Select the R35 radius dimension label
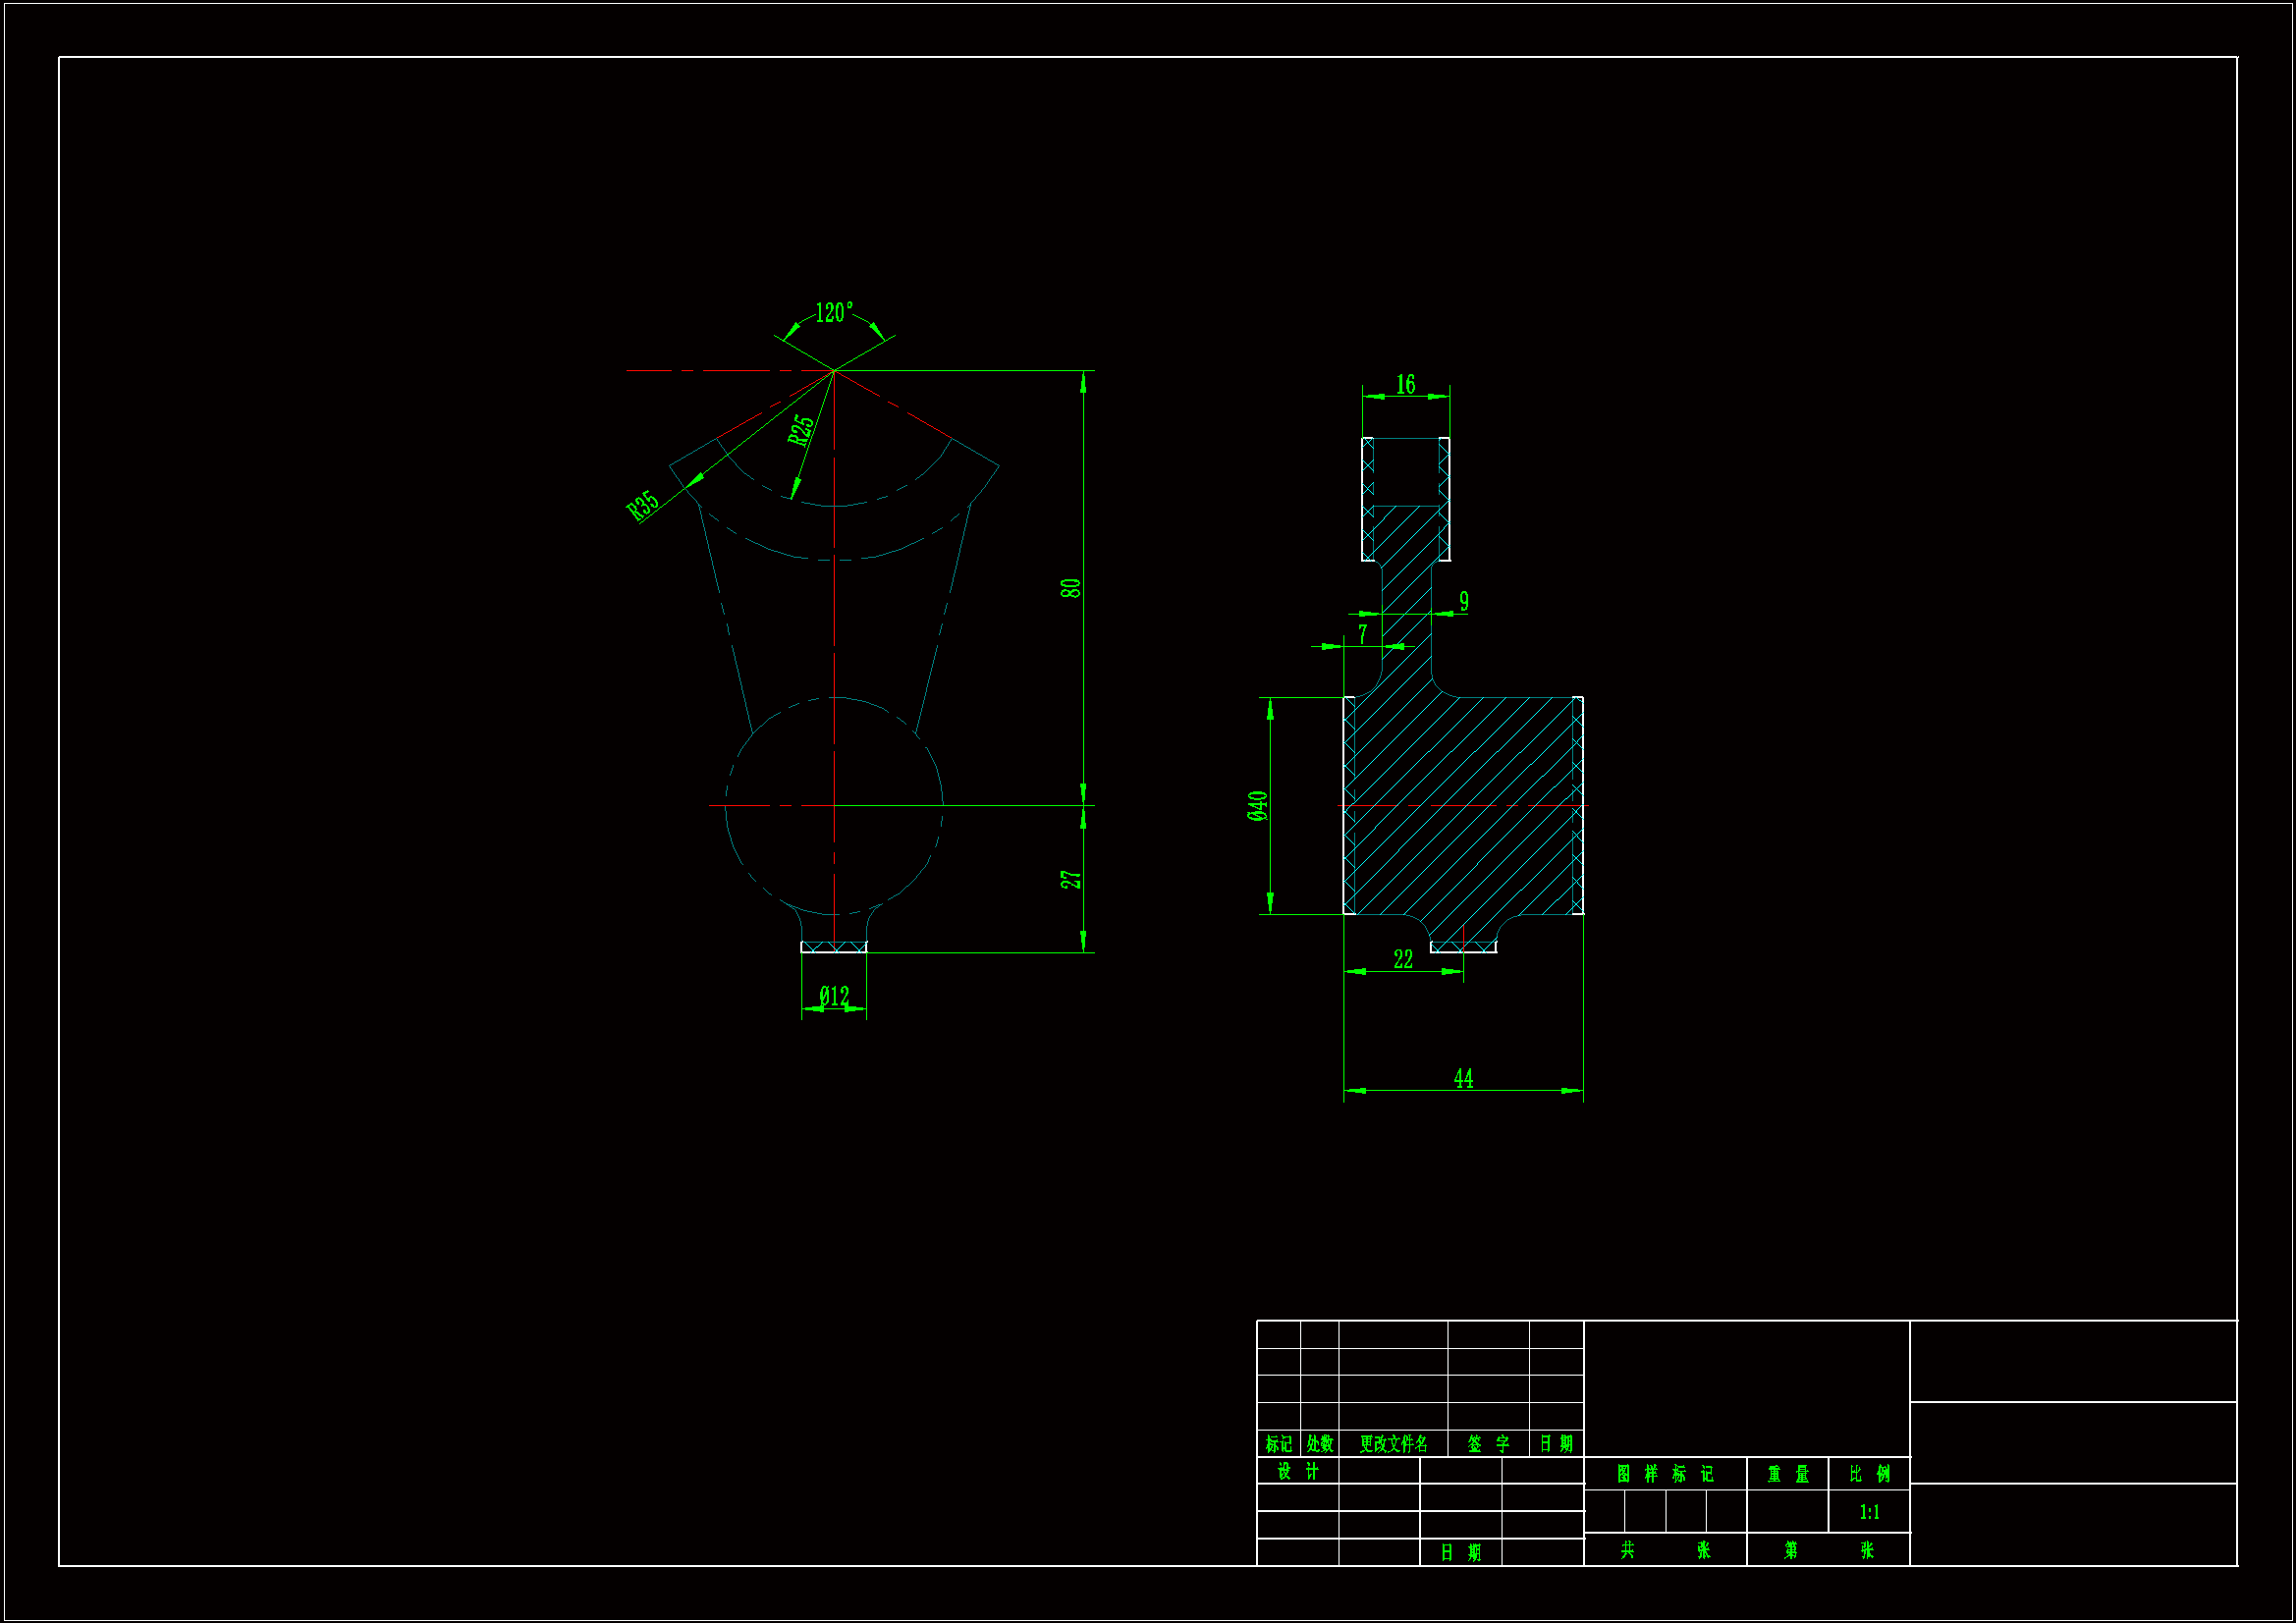This screenshot has height=1623, width=2296. click(642, 505)
